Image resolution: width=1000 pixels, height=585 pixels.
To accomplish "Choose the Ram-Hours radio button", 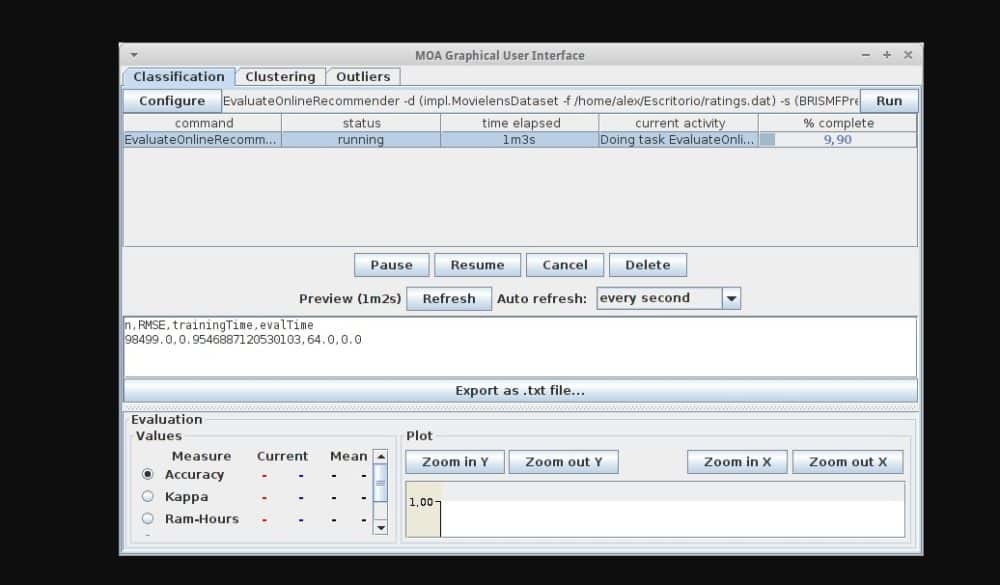I will (x=148, y=519).
